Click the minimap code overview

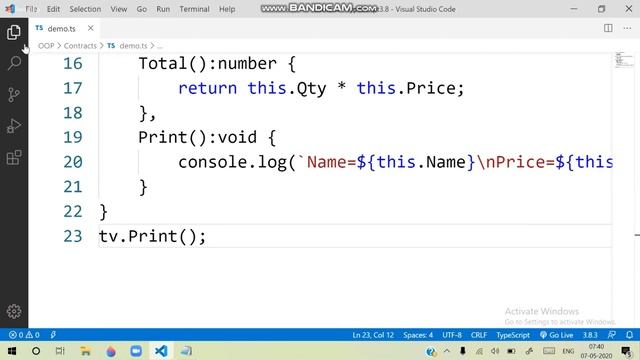[624, 60]
